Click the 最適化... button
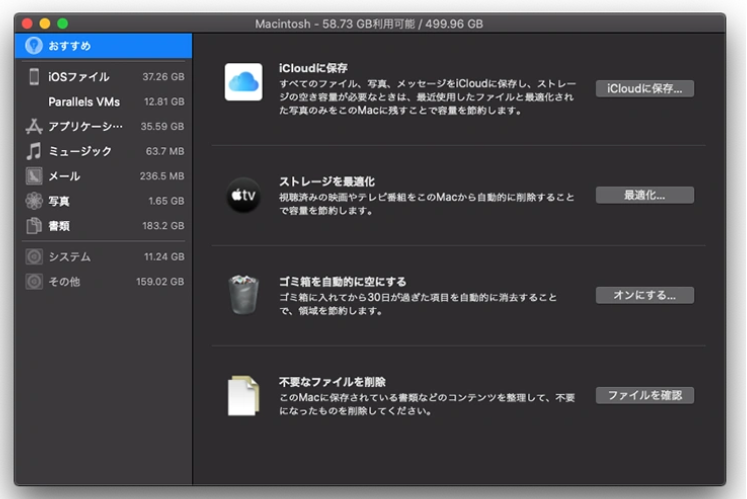 click(645, 195)
